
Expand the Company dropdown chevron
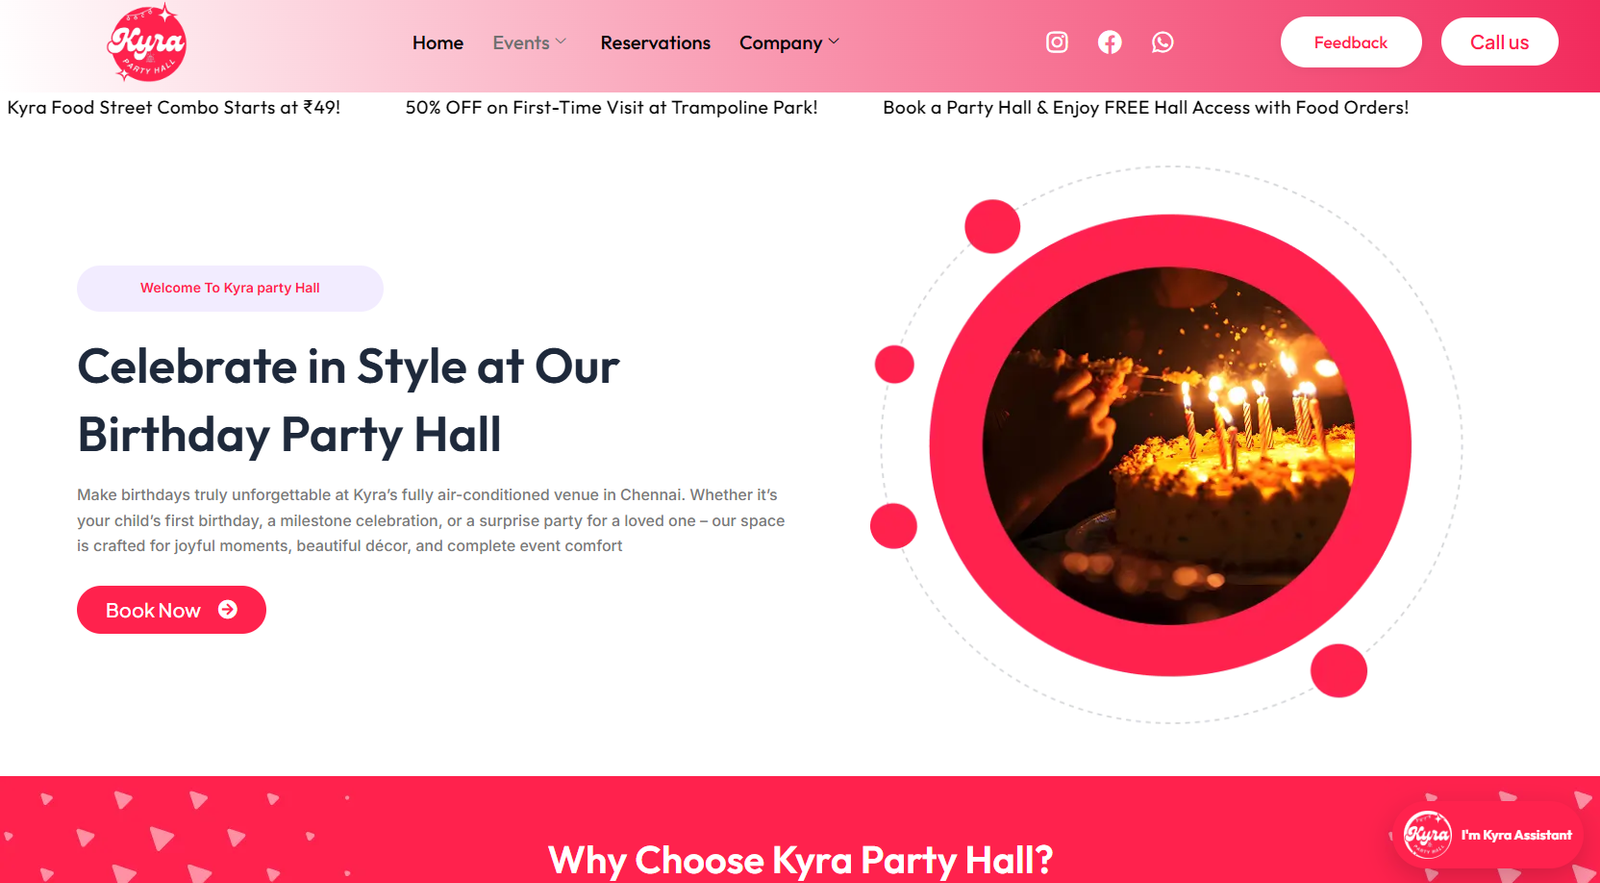coord(834,42)
